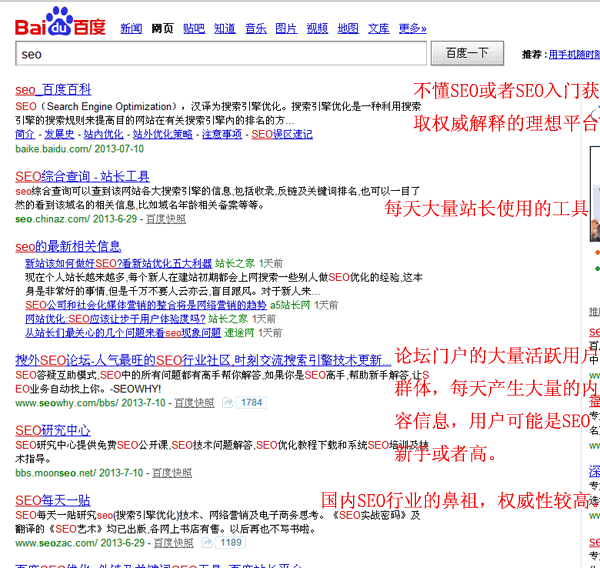Open the 文库 (Wenku) tab
Image resolution: width=600 pixels, height=568 pixels.
379,28
